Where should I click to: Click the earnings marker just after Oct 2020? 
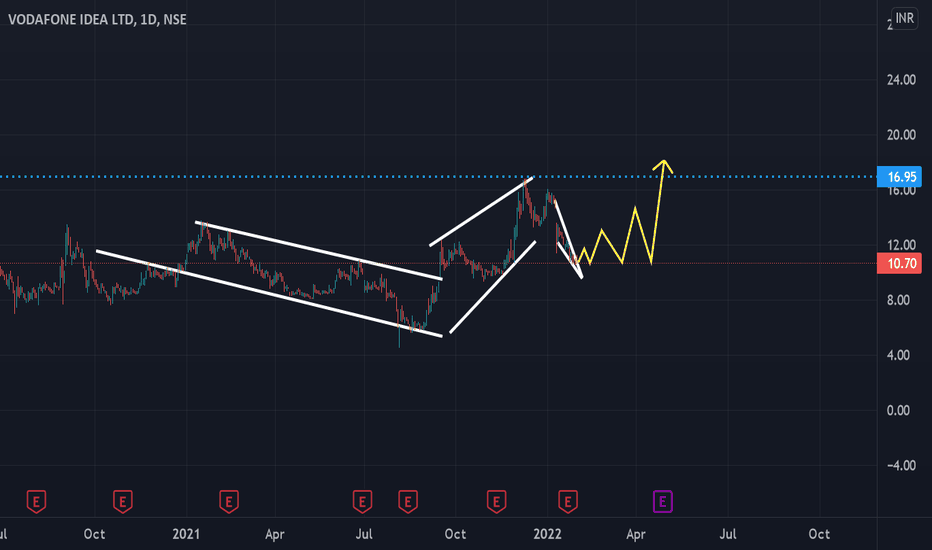point(122,502)
